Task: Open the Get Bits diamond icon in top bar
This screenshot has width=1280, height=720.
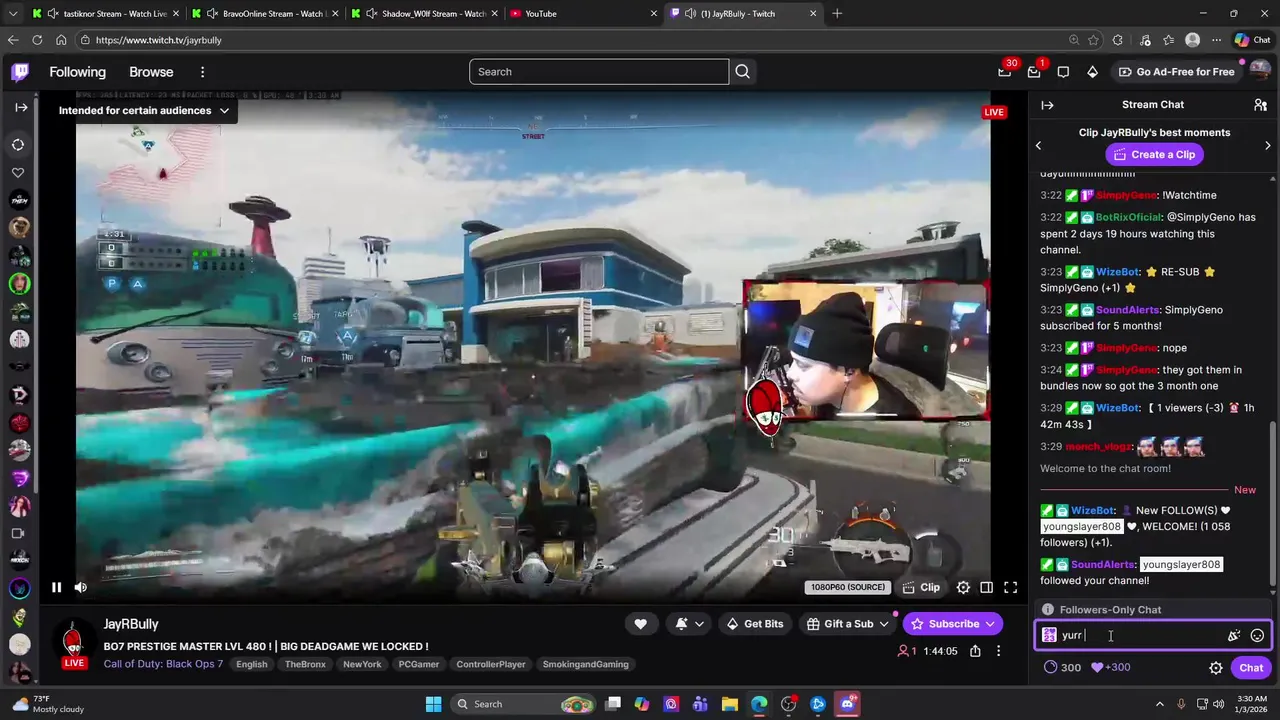Action: pos(1092,72)
